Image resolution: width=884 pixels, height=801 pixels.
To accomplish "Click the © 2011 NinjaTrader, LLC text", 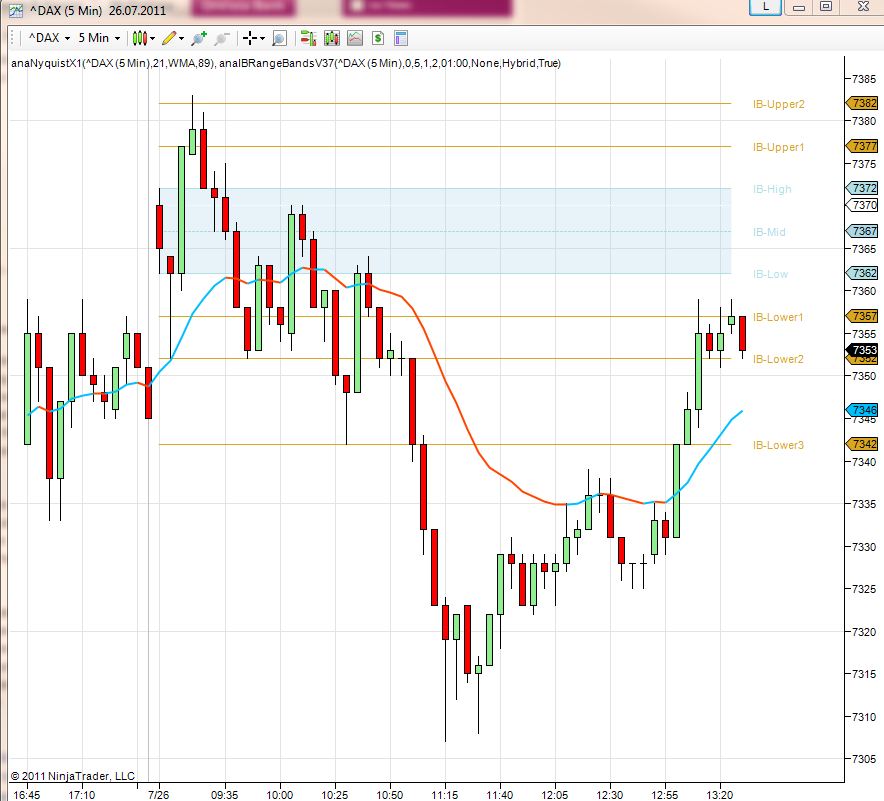I will pyautogui.click(x=73, y=776).
